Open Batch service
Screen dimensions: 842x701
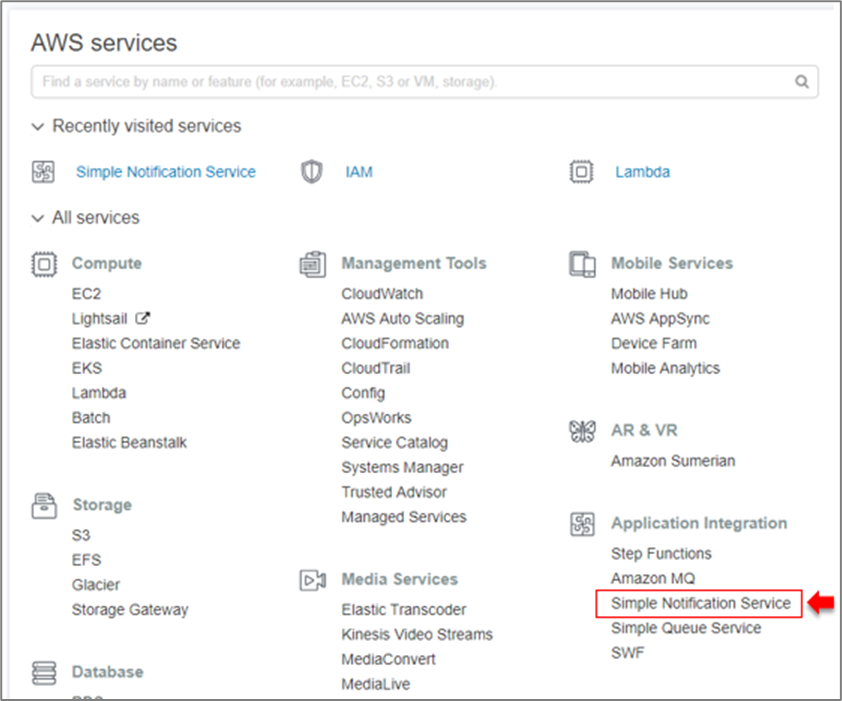pyautogui.click(x=91, y=417)
